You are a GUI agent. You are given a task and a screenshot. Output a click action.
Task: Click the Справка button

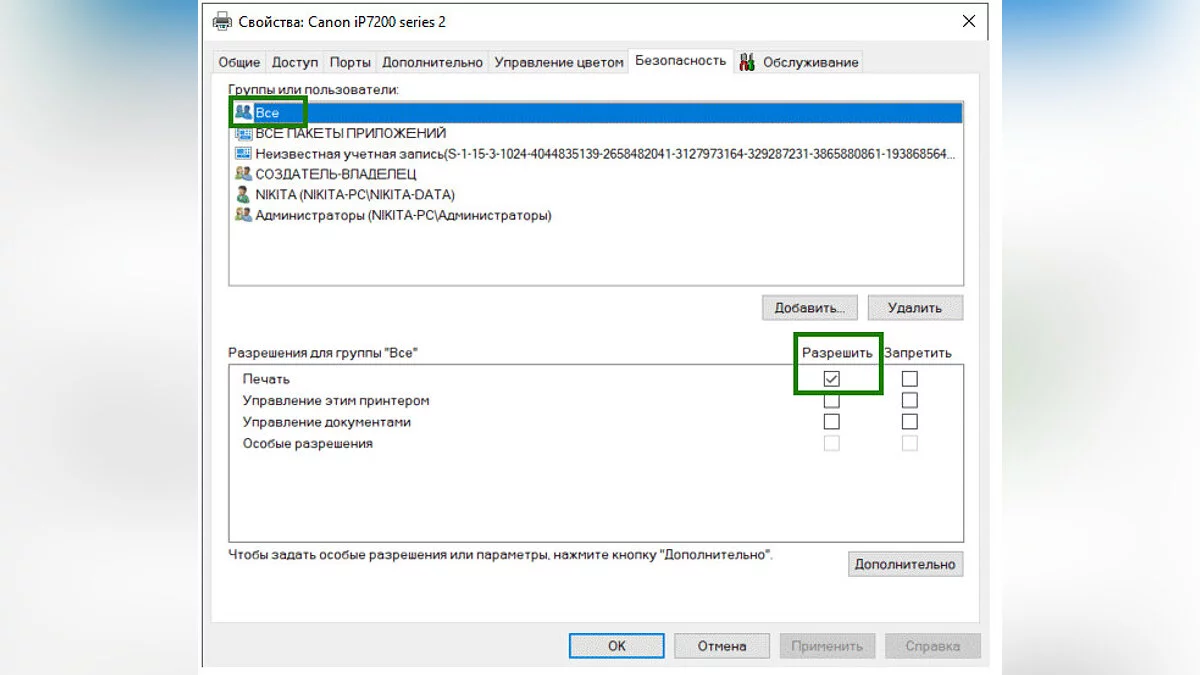(933, 646)
